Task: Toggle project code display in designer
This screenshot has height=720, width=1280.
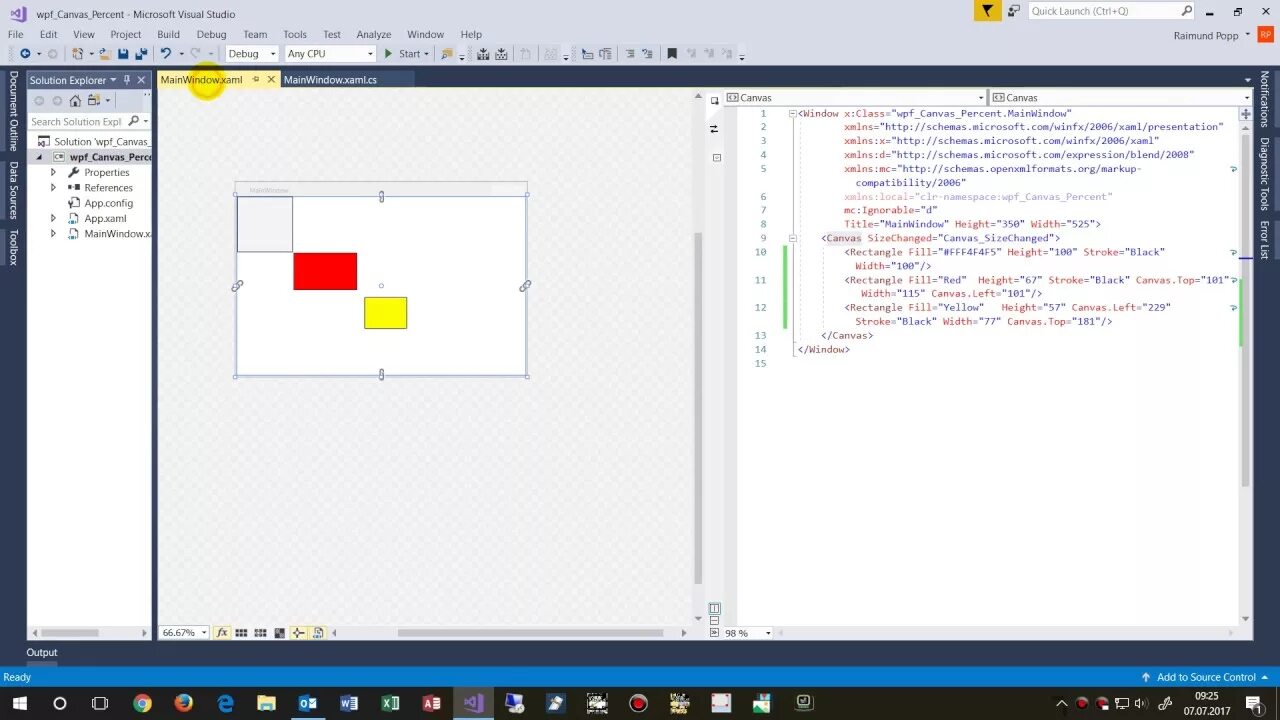Action: click(x=318, y=633)
